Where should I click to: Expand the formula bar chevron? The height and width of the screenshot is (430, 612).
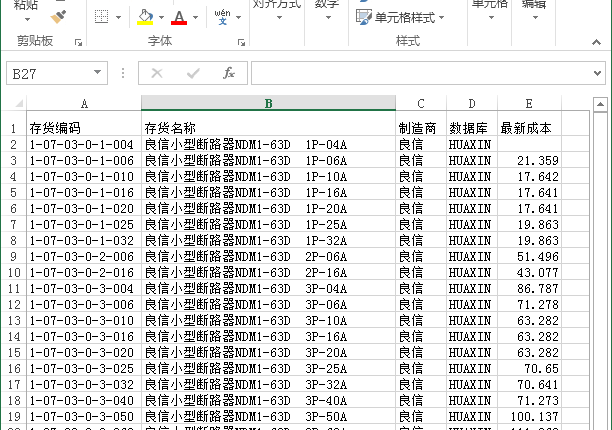tap(597, 73)
